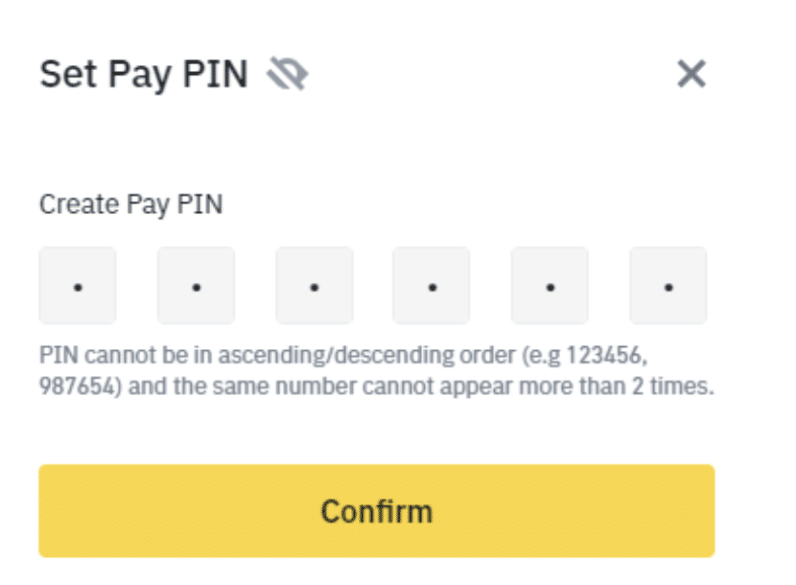Click the PIN rules hint text
This screenshot has height=585, width=796.
tap(376, 371)
